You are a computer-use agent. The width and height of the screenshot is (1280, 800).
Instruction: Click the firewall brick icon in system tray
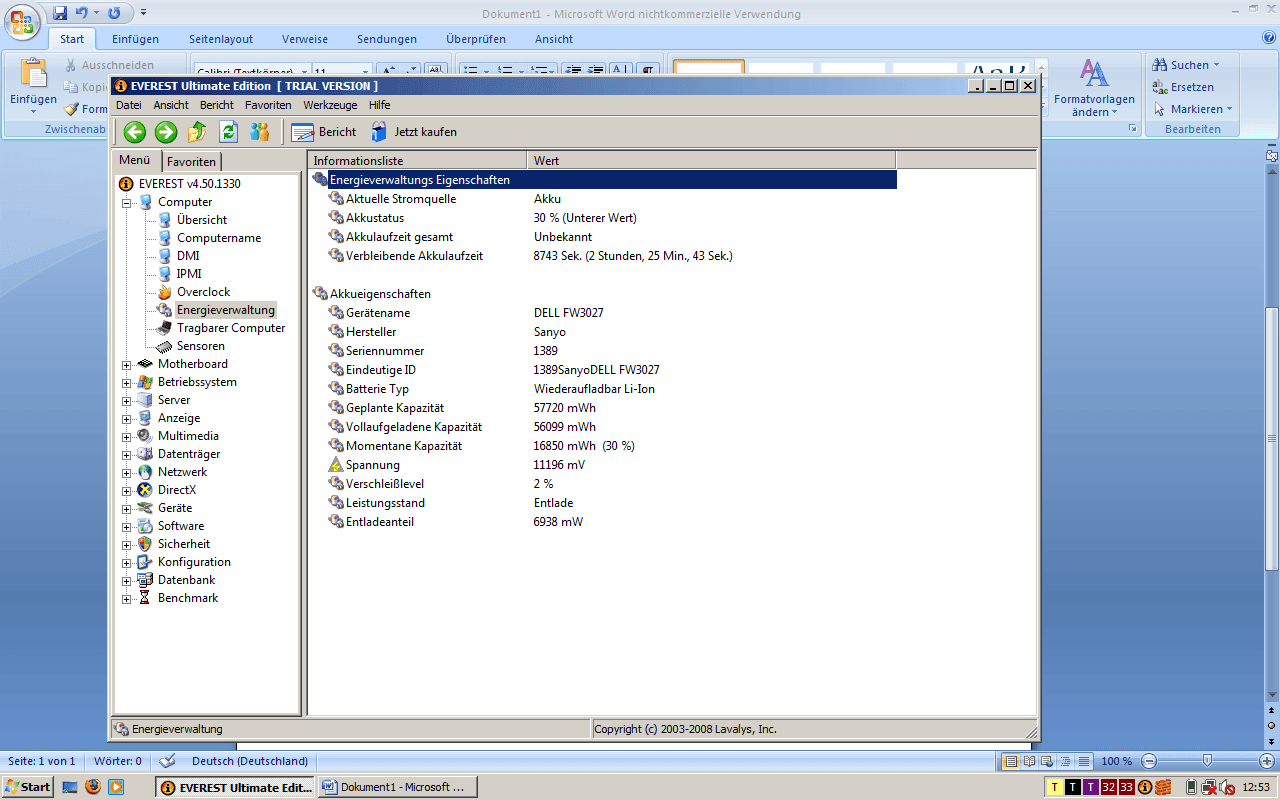pyautogui.click(x=1165, y=787)
